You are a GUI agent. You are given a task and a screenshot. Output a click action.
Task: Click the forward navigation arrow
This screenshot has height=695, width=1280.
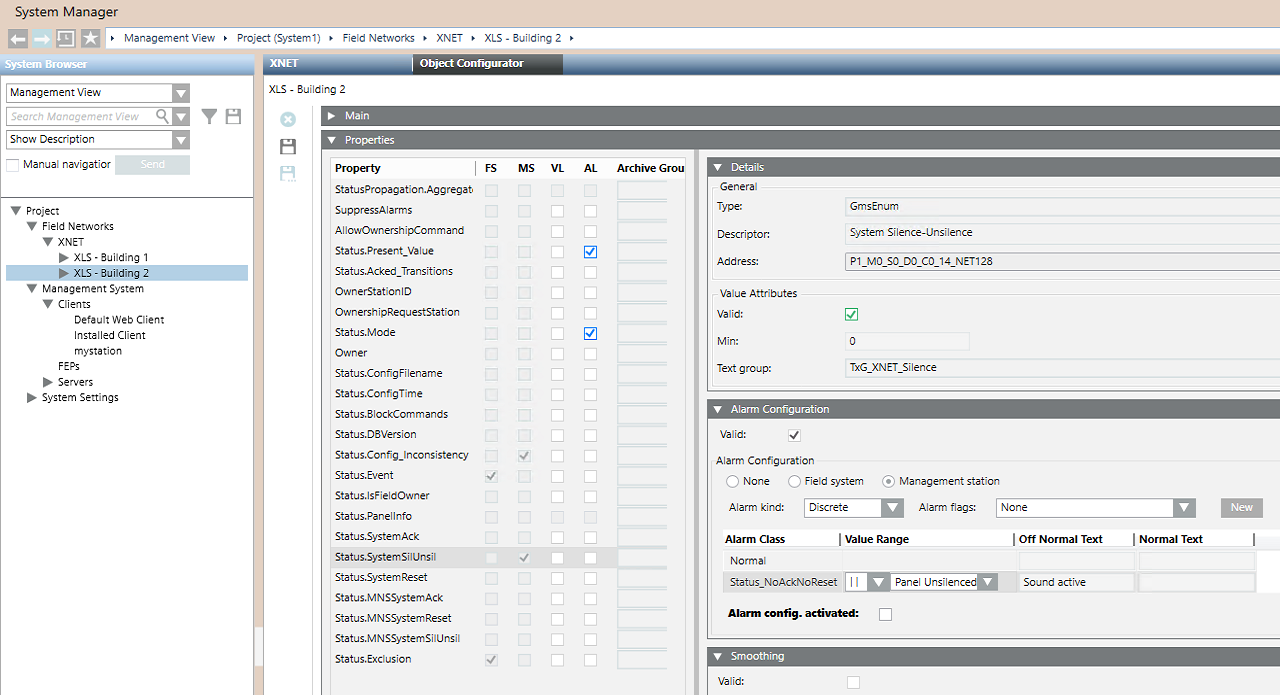tap(42, 38)
